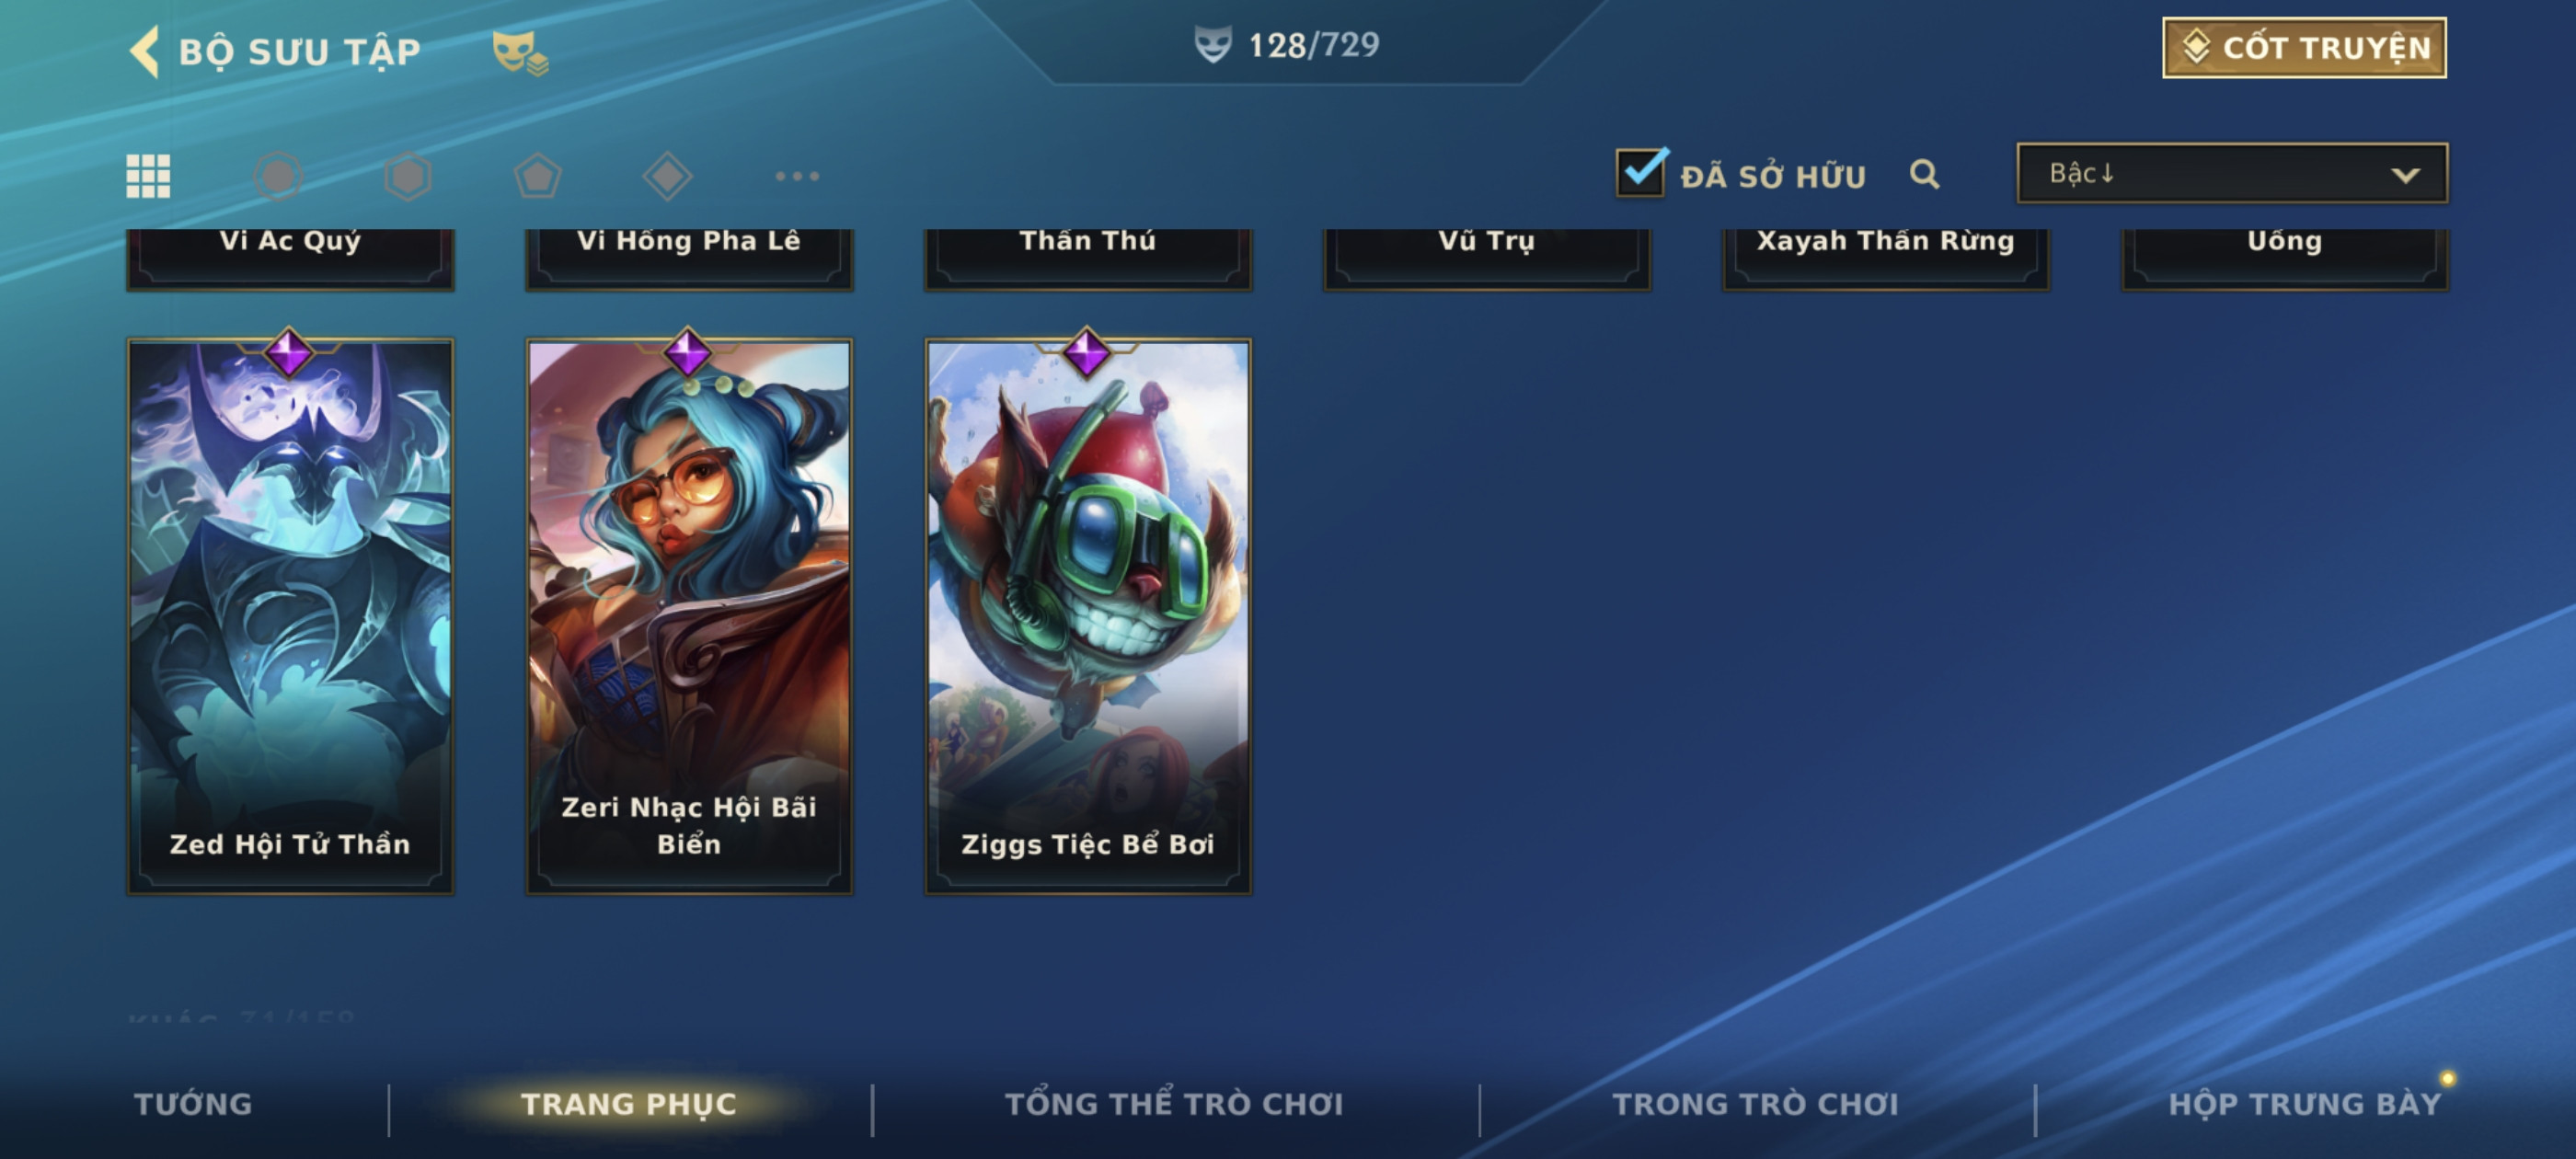
Task: Expand sort options with the chevron arrow
Action: [x=2405, y=175]
